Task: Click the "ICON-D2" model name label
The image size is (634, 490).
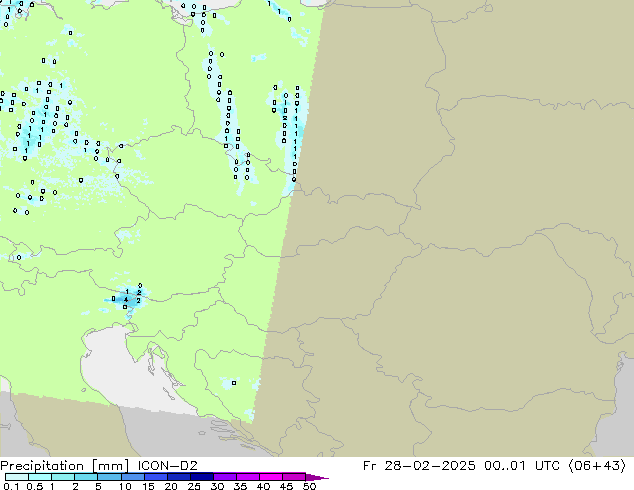Action: point(167,466)
